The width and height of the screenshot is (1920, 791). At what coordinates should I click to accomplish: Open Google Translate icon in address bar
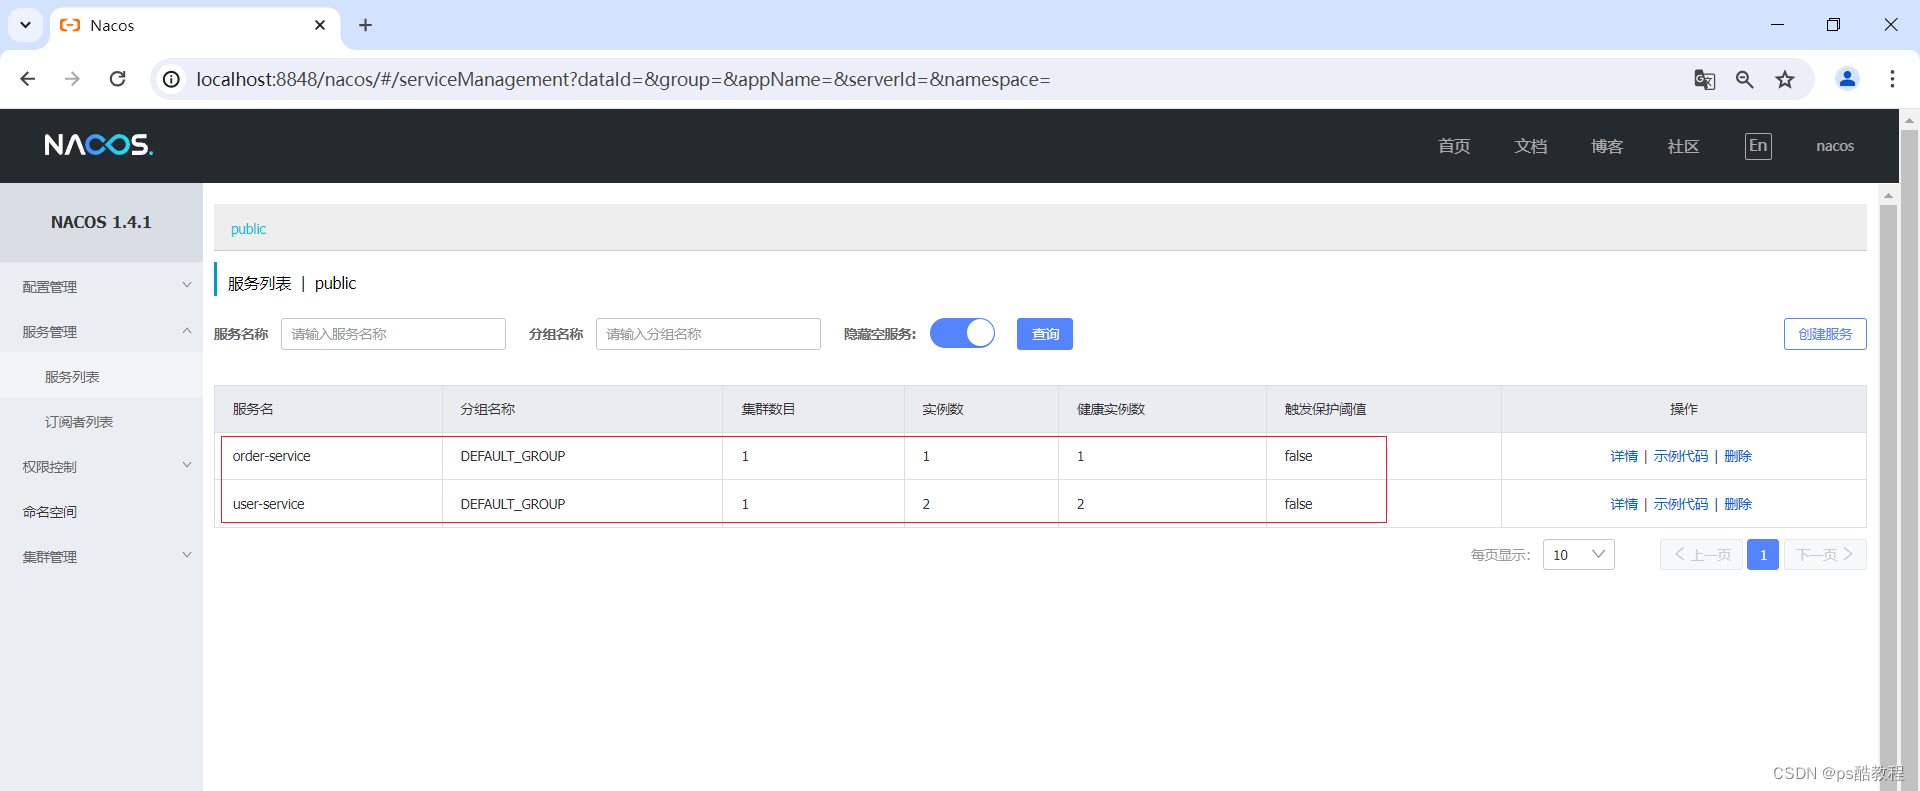(x=1705, y=79)
